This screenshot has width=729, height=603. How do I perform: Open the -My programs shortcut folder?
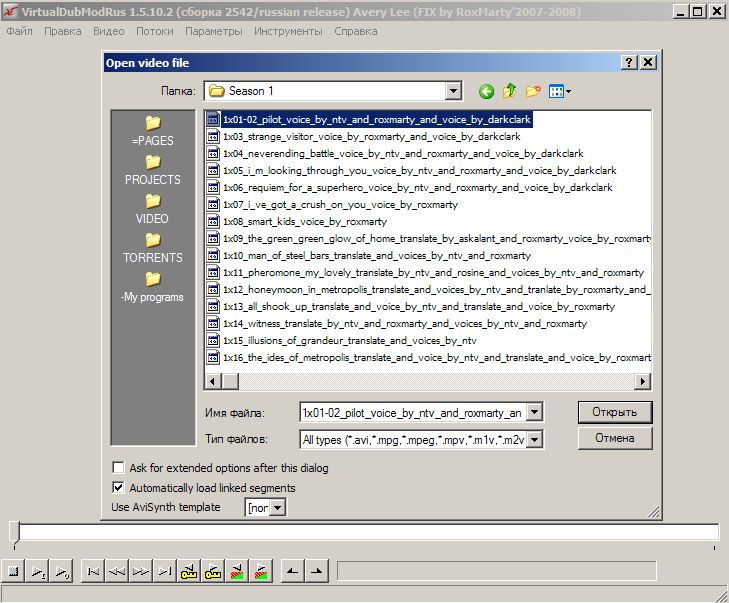[x=153, y=287]
